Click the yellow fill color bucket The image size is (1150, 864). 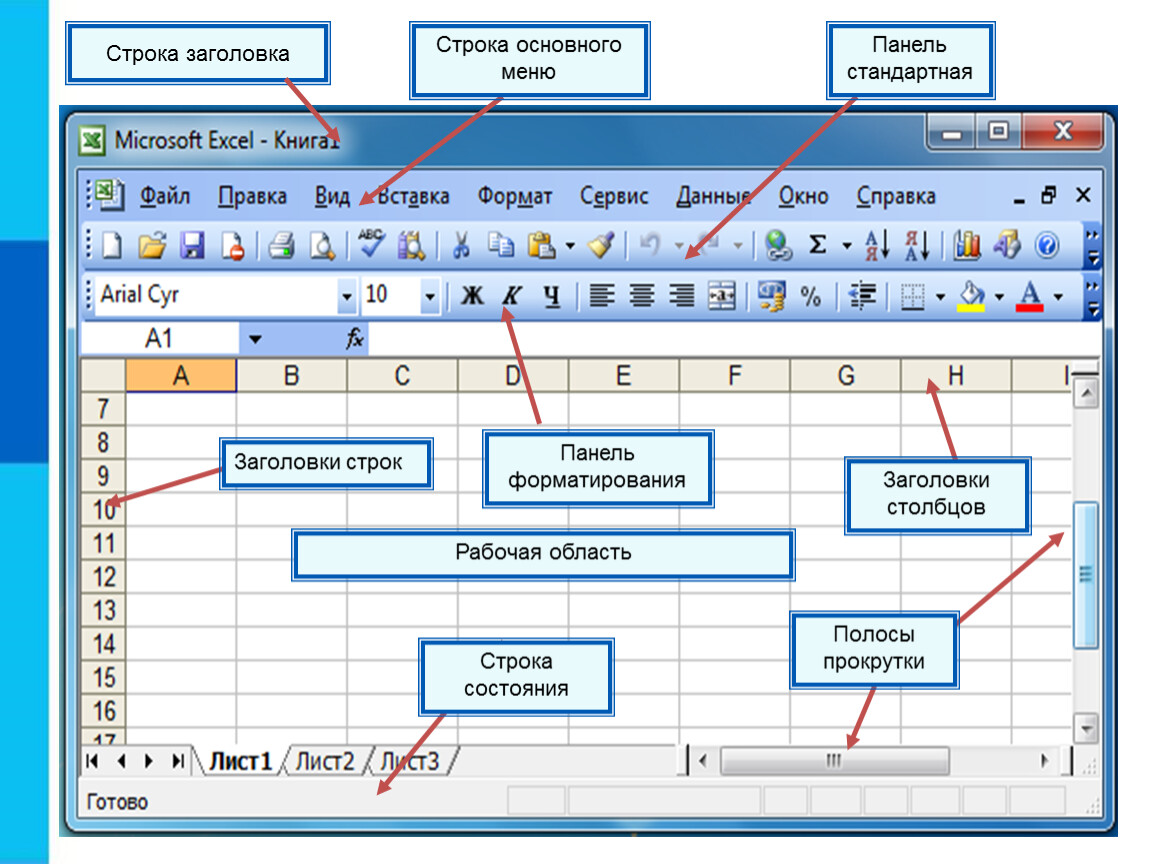tap(972, 296)
